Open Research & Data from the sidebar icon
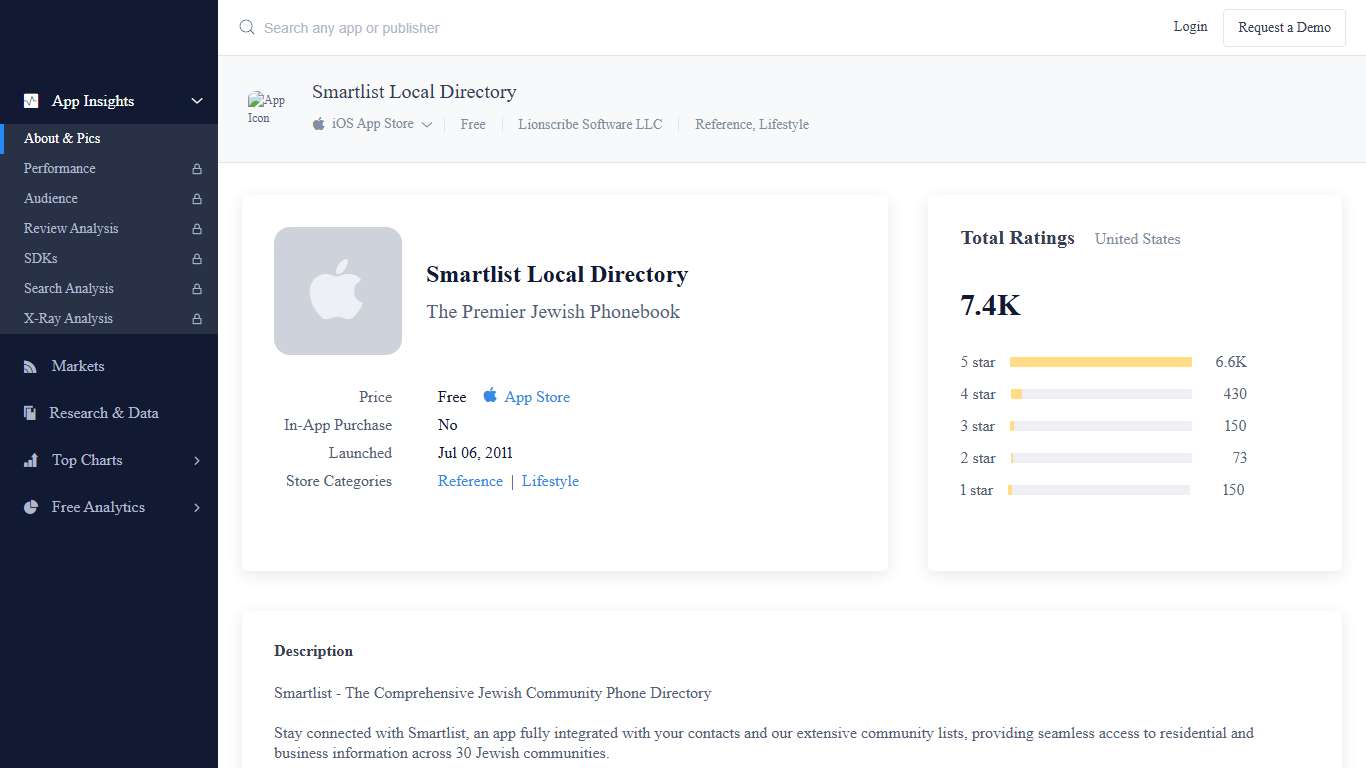Screen dimensions: 1366x768 (30, 413)
